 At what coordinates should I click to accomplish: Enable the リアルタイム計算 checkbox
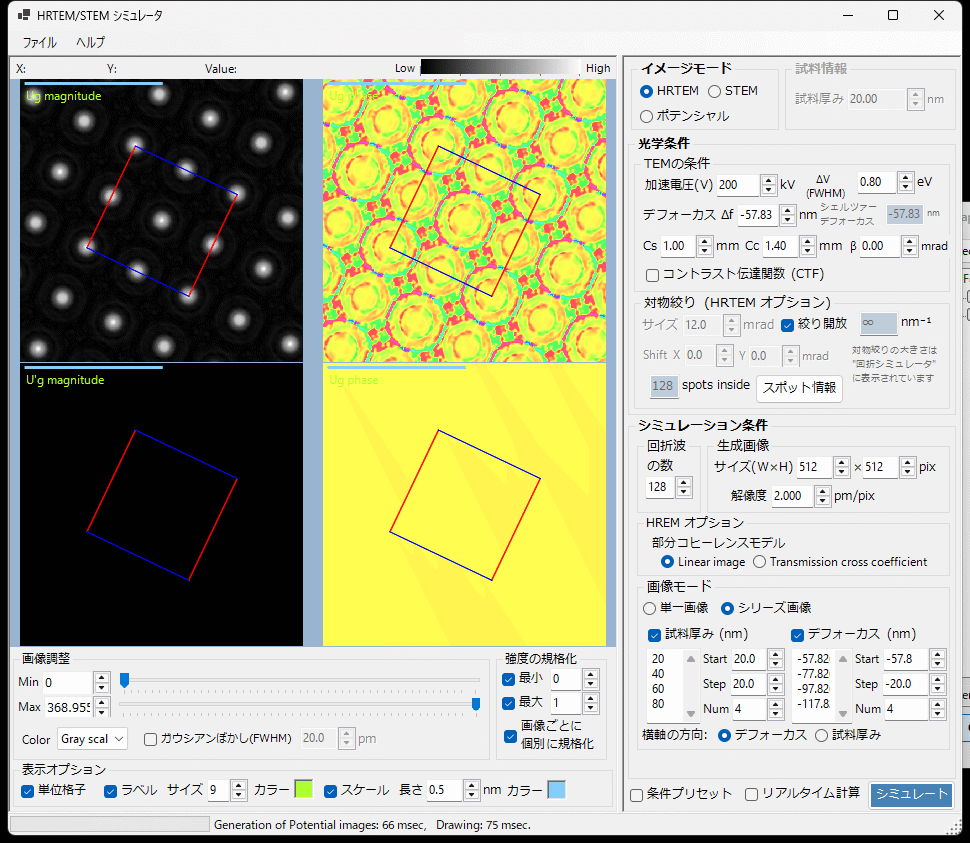[751, 794]
